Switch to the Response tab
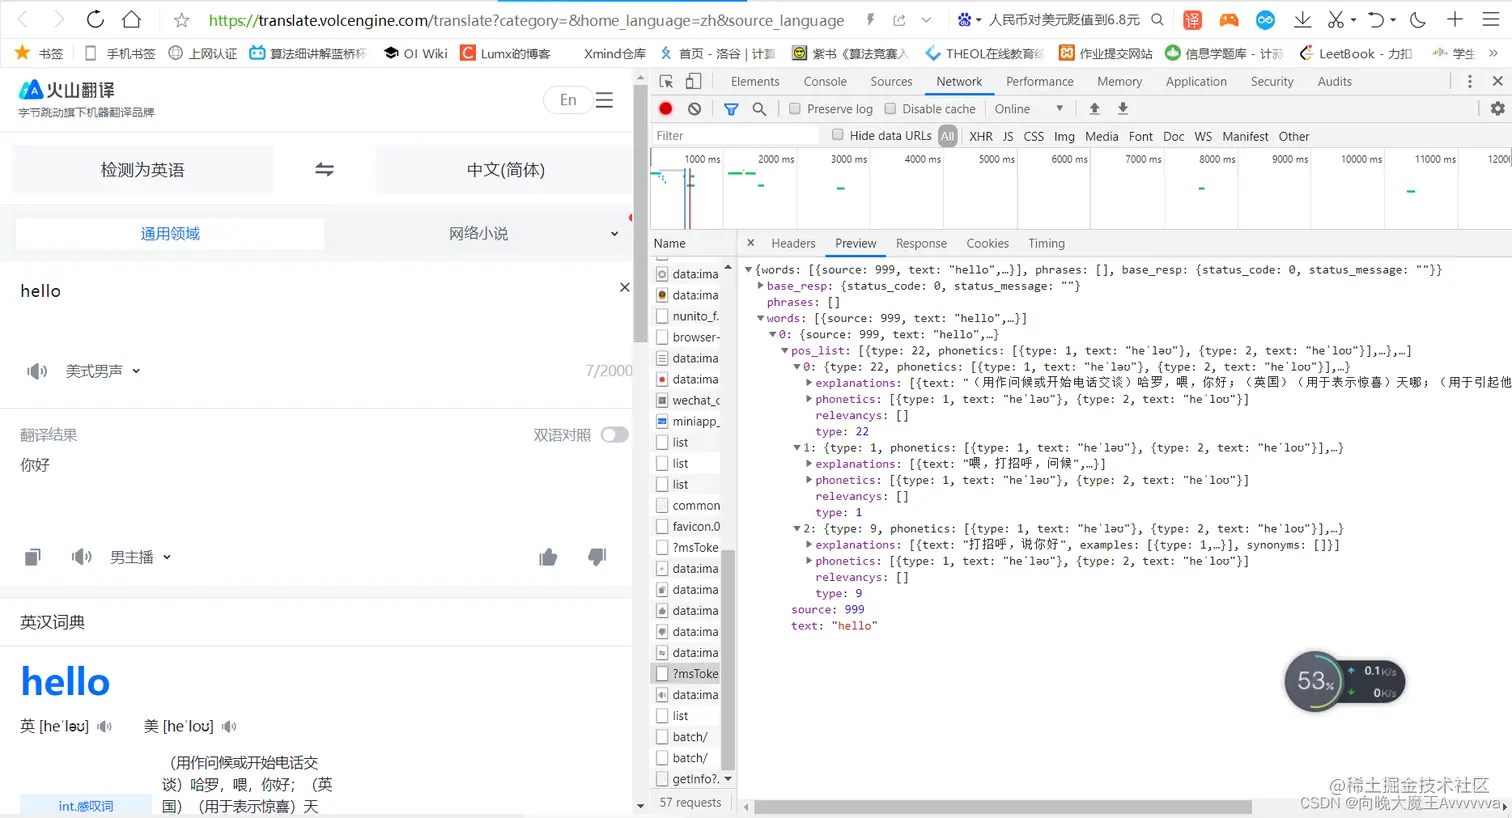Viewport: 1512px width, 818px height. [921, 243]
